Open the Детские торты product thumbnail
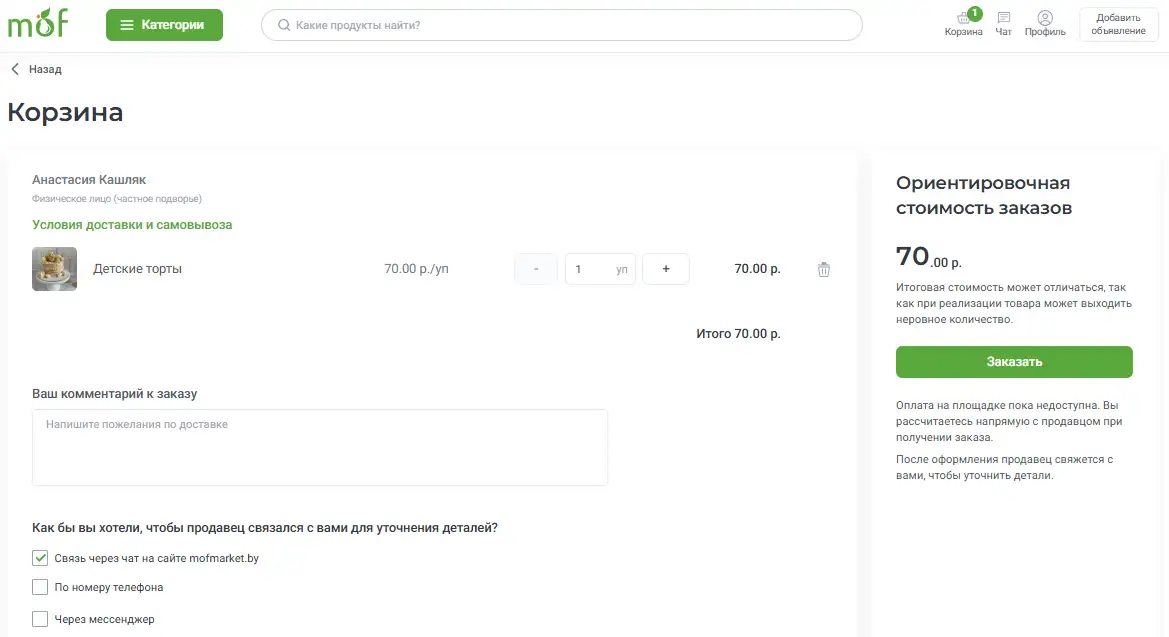This screenshot has width=1169, height=637. [54, 269]
